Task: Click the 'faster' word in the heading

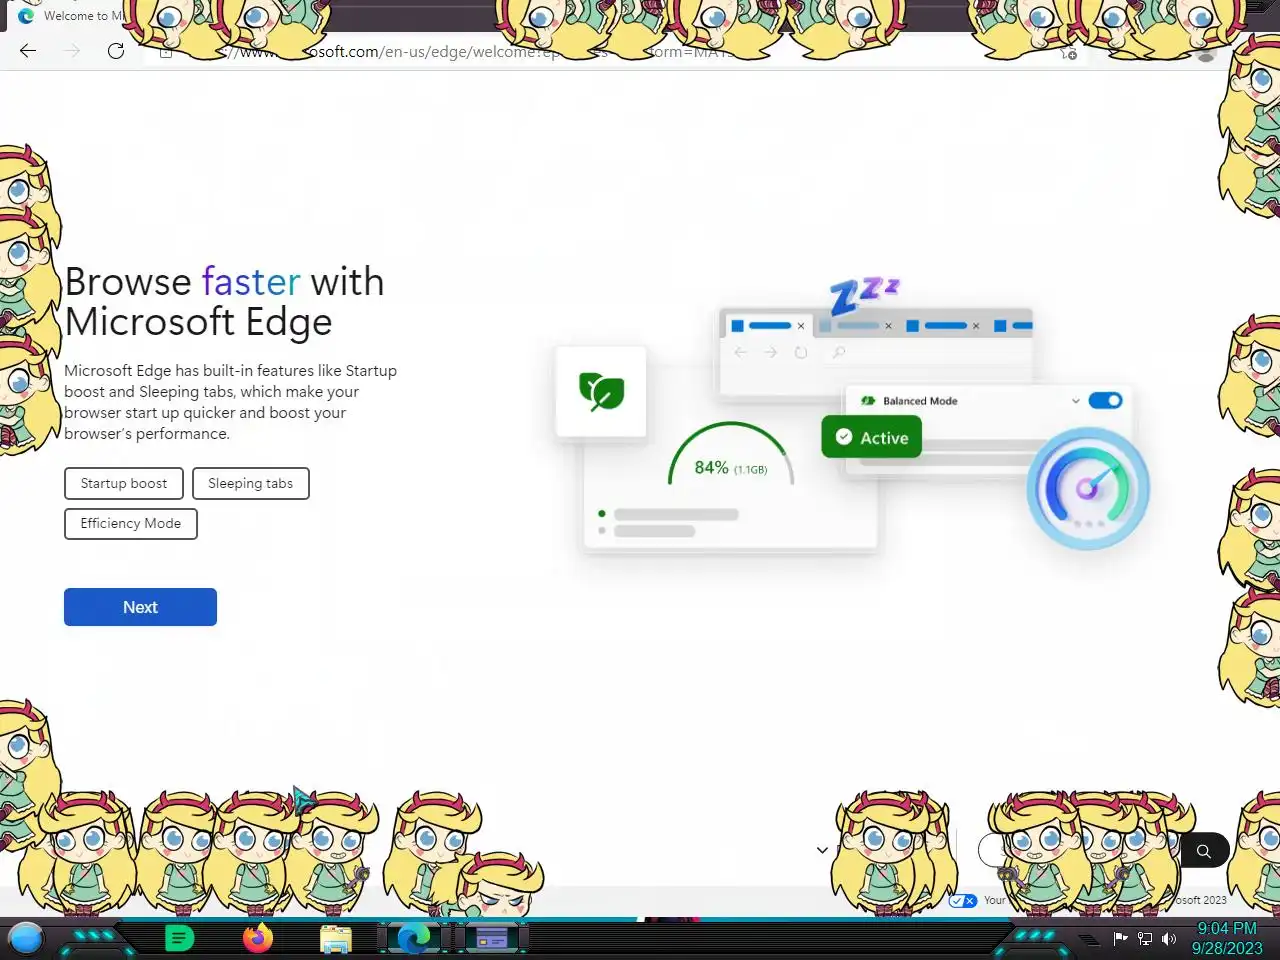Action: pyautogui.click(x=251, y=282)
